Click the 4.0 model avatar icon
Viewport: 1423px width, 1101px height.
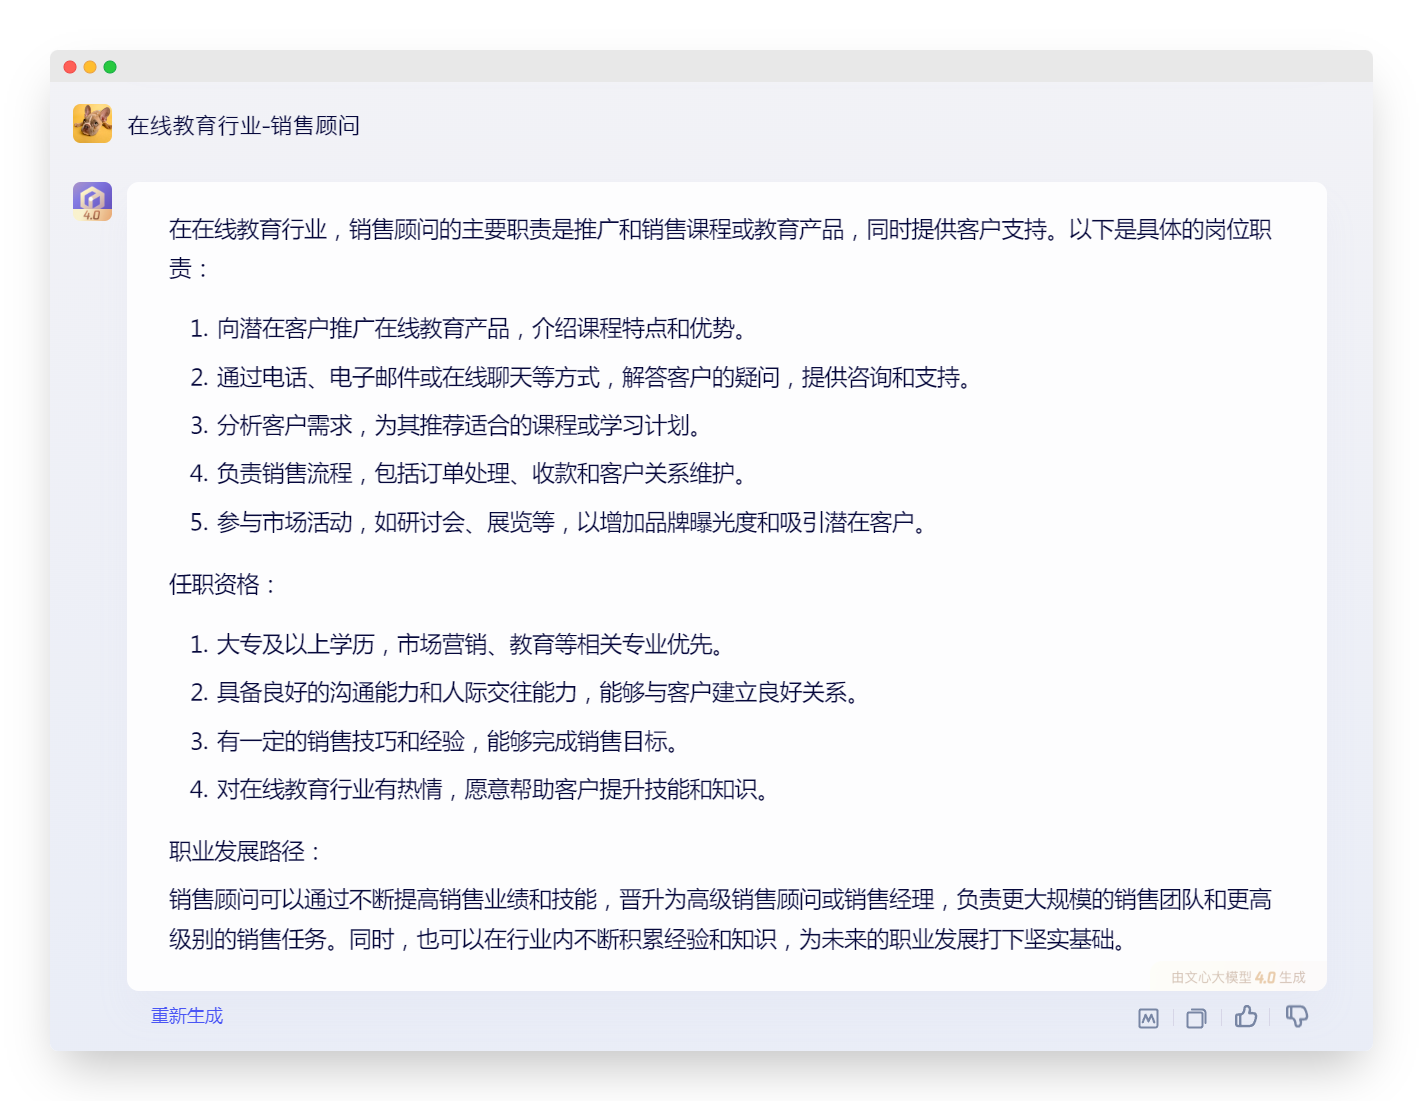point(92,201)
